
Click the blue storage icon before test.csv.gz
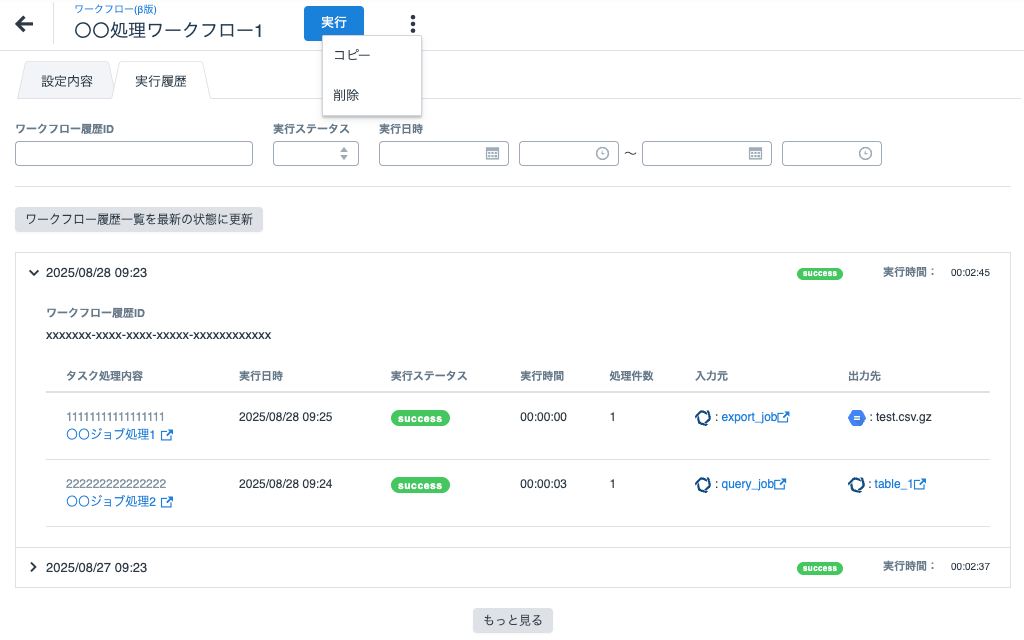tap(856, 417)
